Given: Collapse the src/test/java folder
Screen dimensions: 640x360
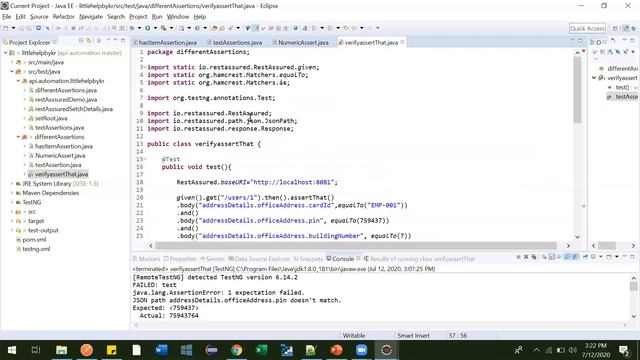Looking at the screenshot, I should click(x=12, y=71).
